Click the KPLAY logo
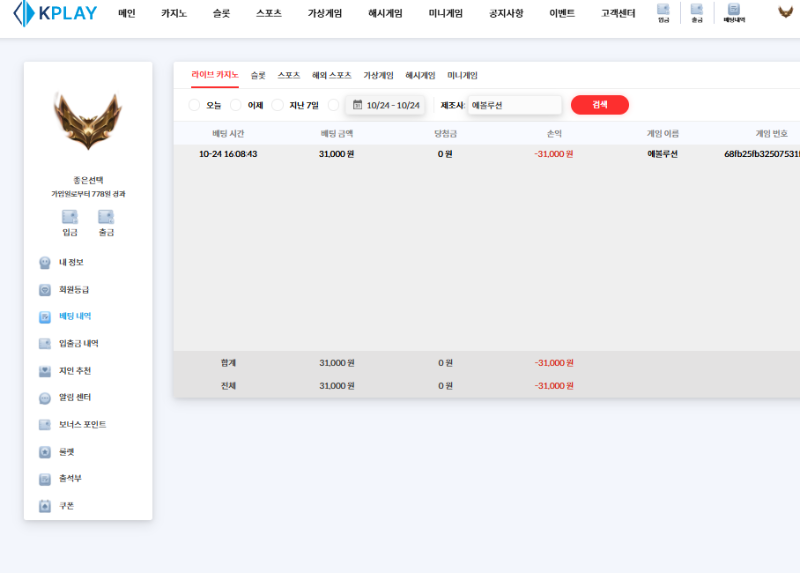Viewport: 800px width, 573px height. pos(55,14)
